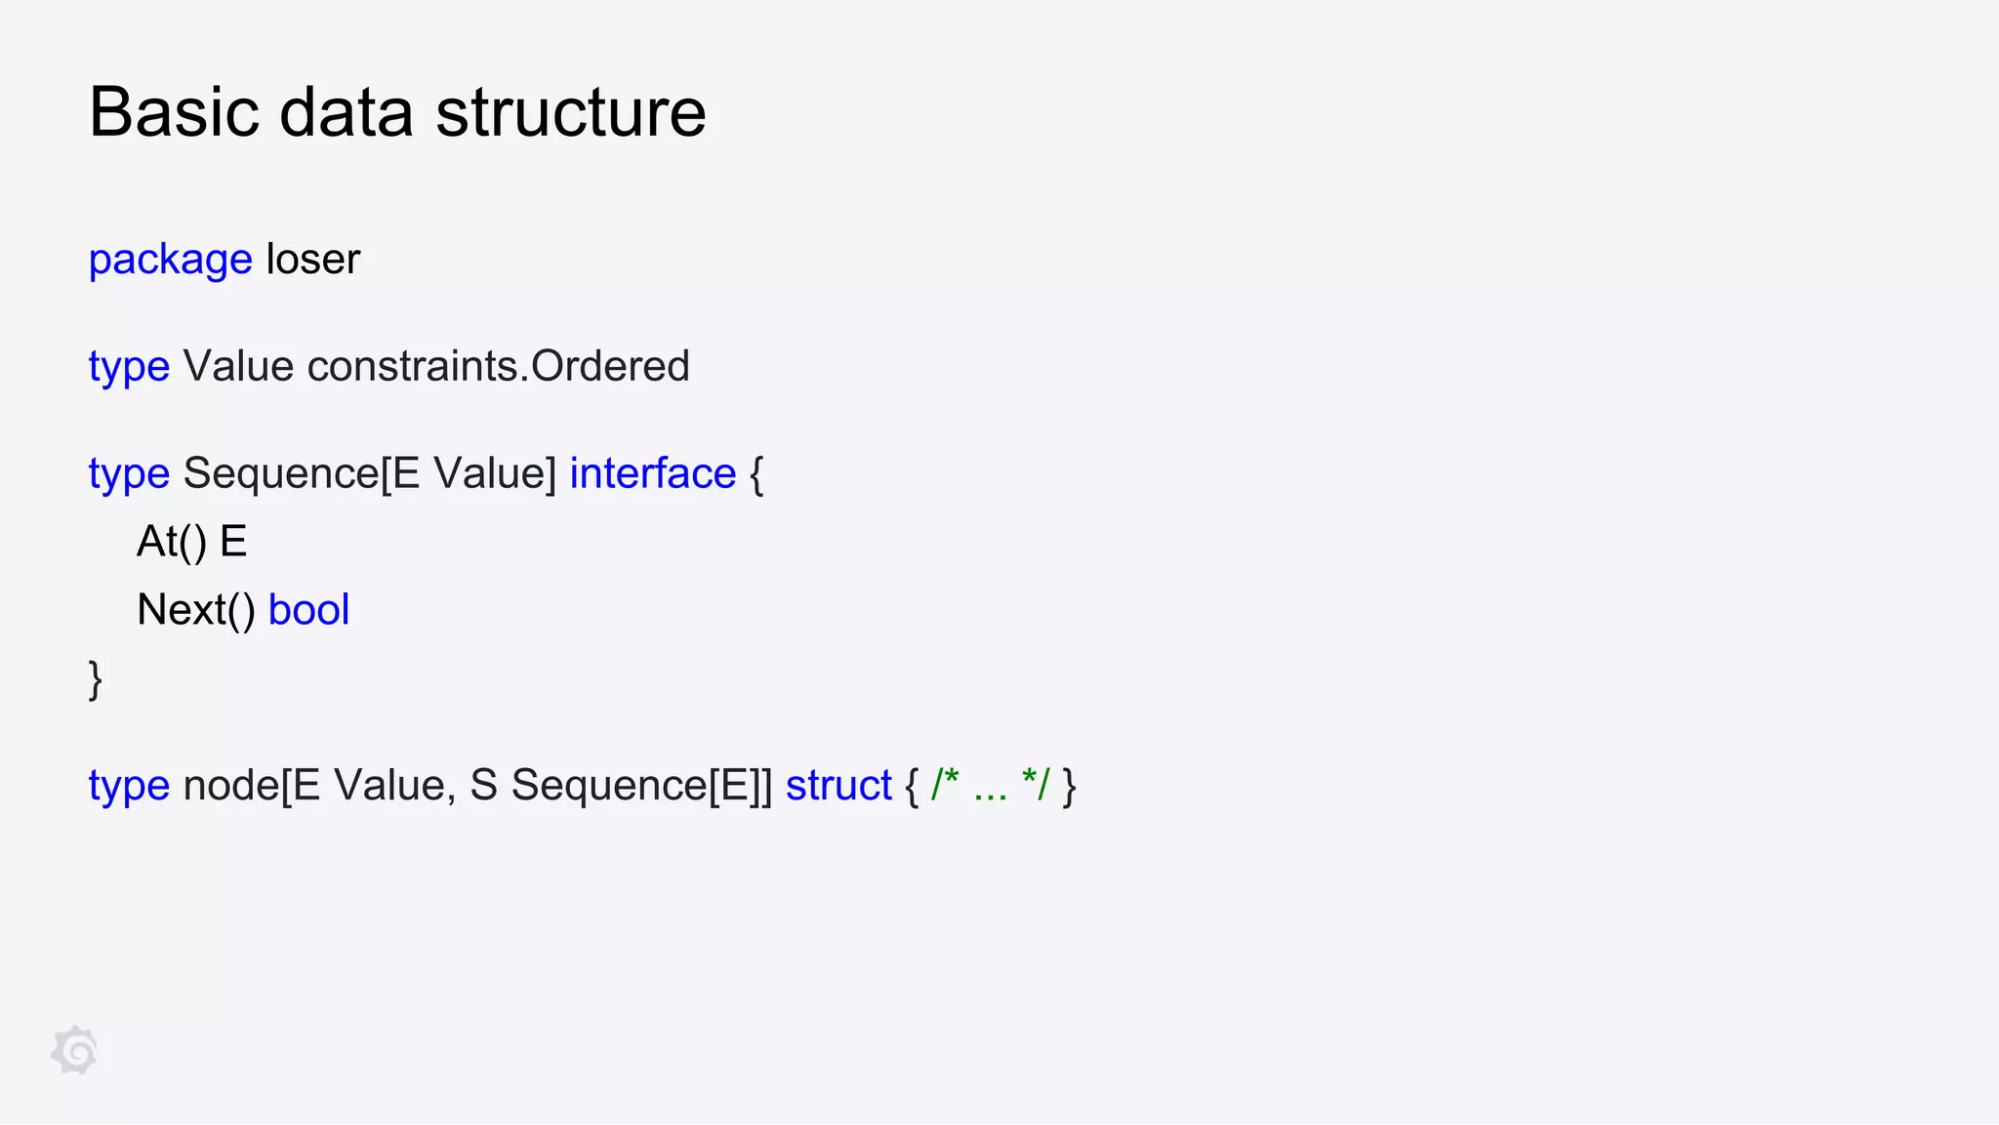This screenshot has width=1999, height=1125.
Task: Click the package name "loser"
Action: click(313, 260)
